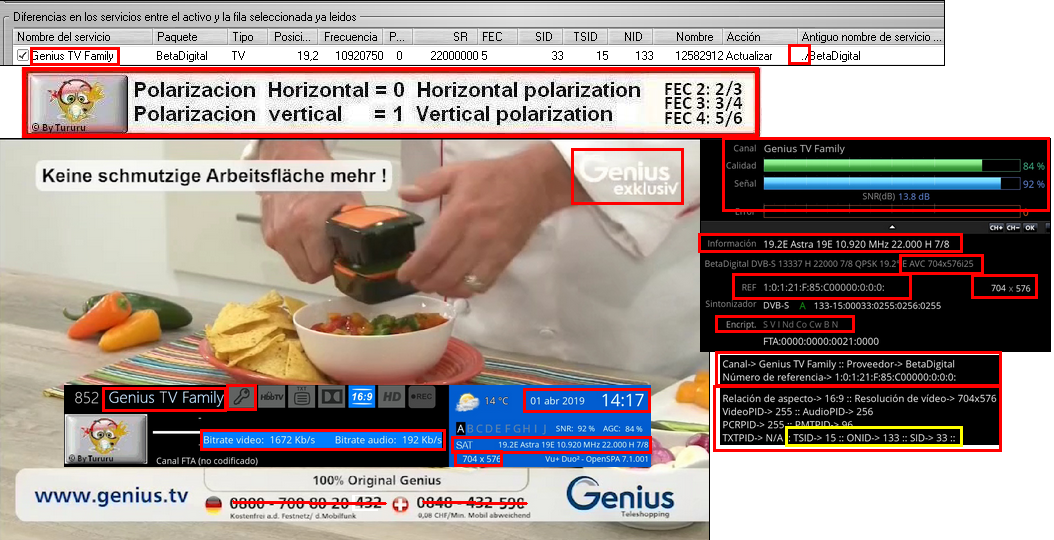Viewport: 1054px width, 540px height.
Task: Click the key encryption icon beside the channel name
Action: click(242, 398)
